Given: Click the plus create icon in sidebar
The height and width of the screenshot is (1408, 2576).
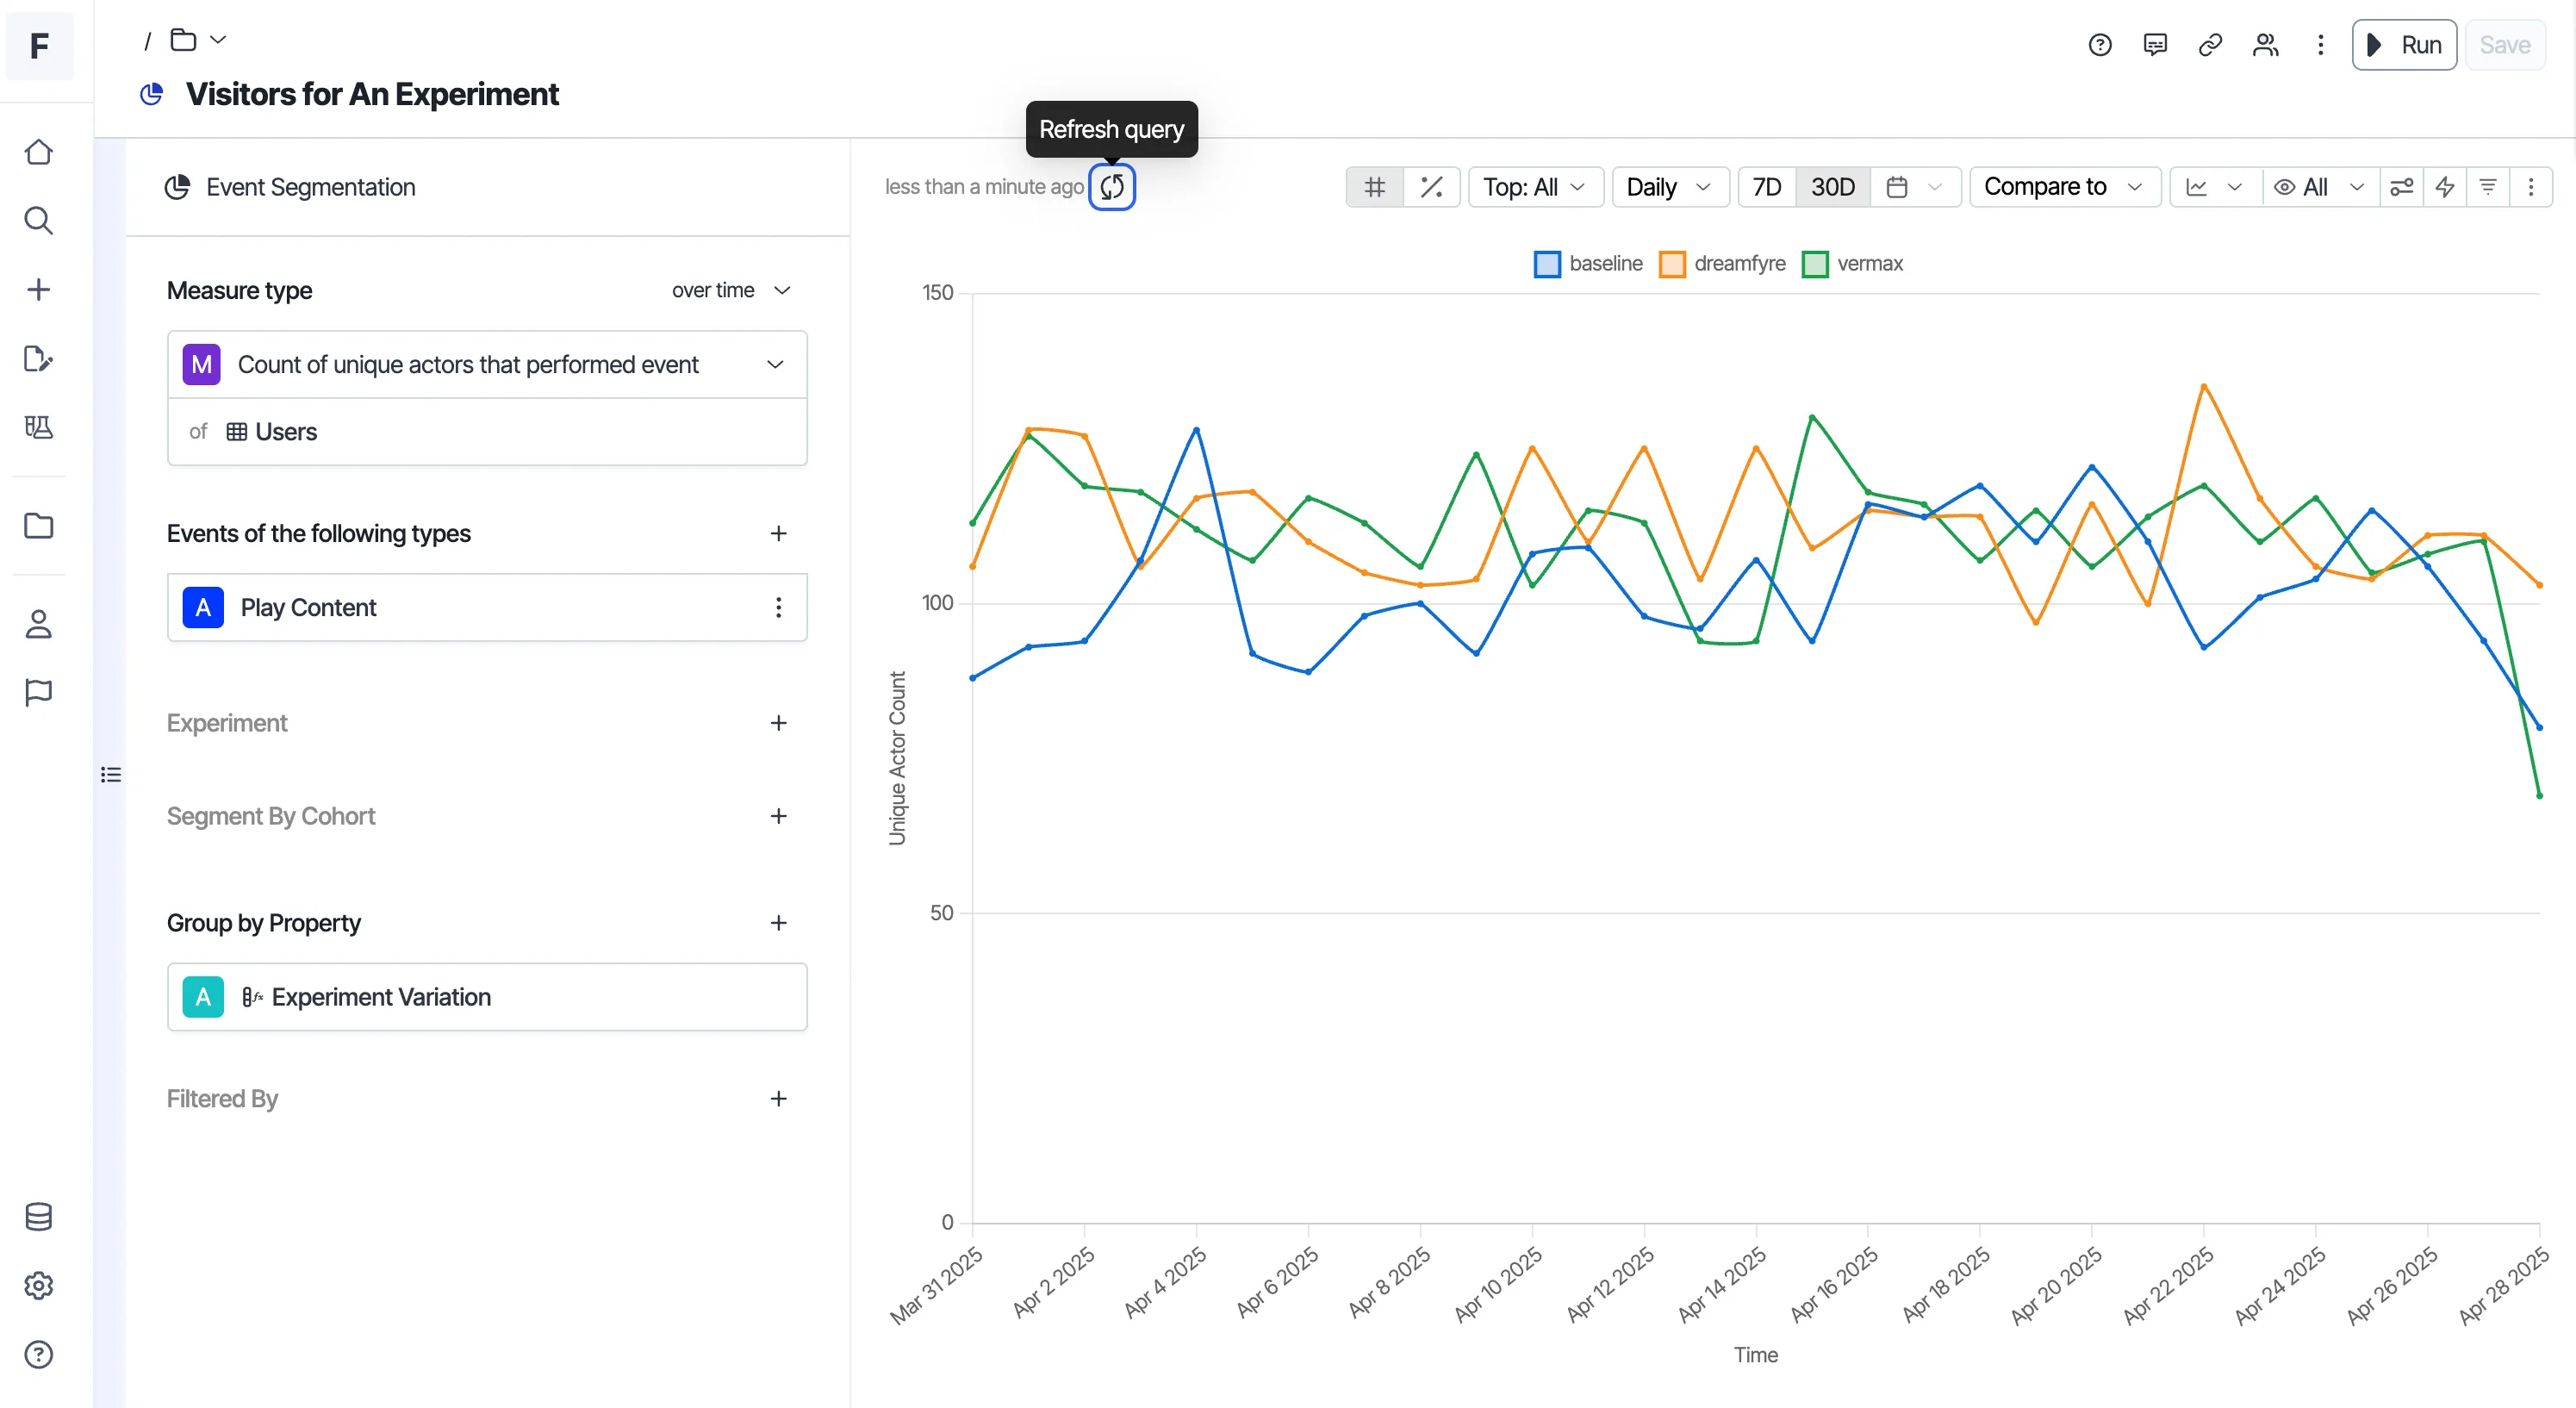Looking at the screenshot, I should tap(39, 289).
